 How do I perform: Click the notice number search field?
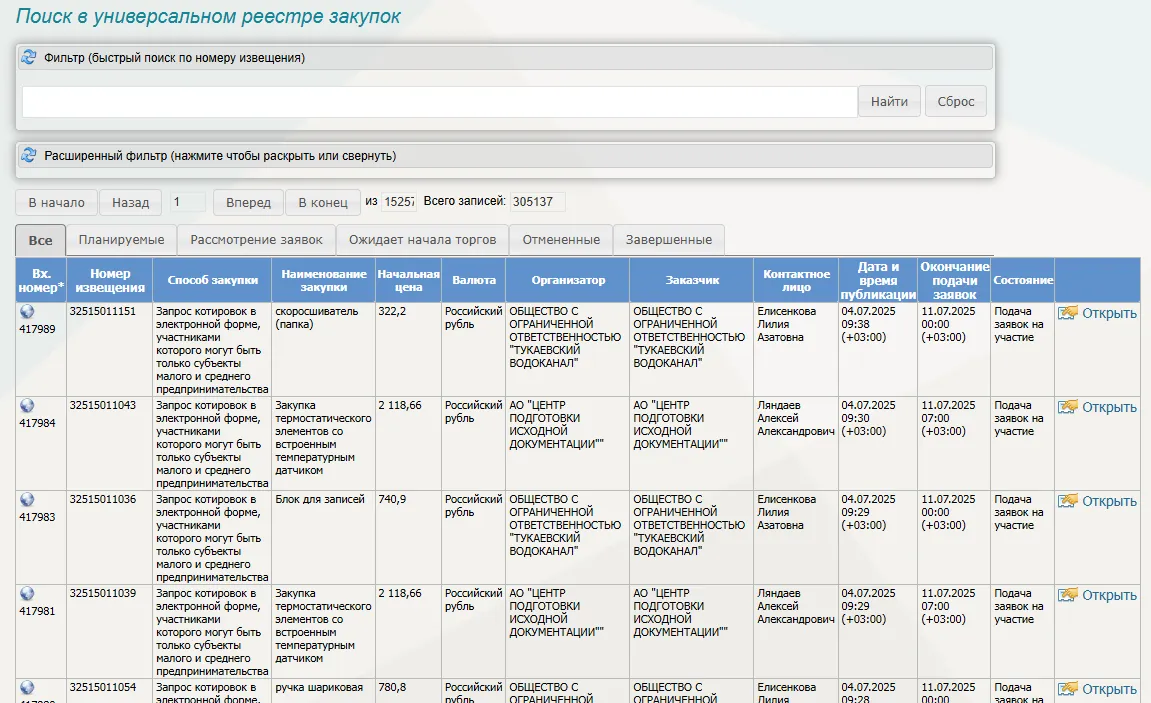439,101
